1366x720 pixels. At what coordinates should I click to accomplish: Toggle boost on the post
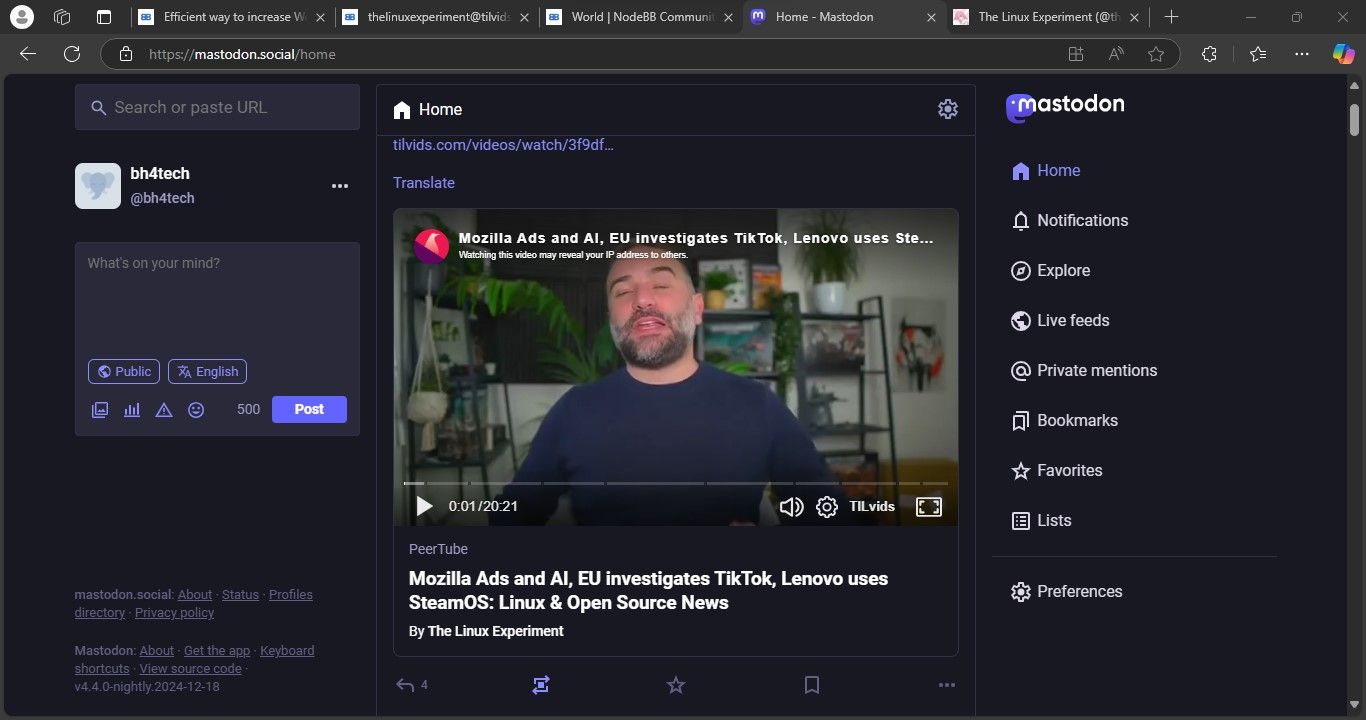click(541, 685)
